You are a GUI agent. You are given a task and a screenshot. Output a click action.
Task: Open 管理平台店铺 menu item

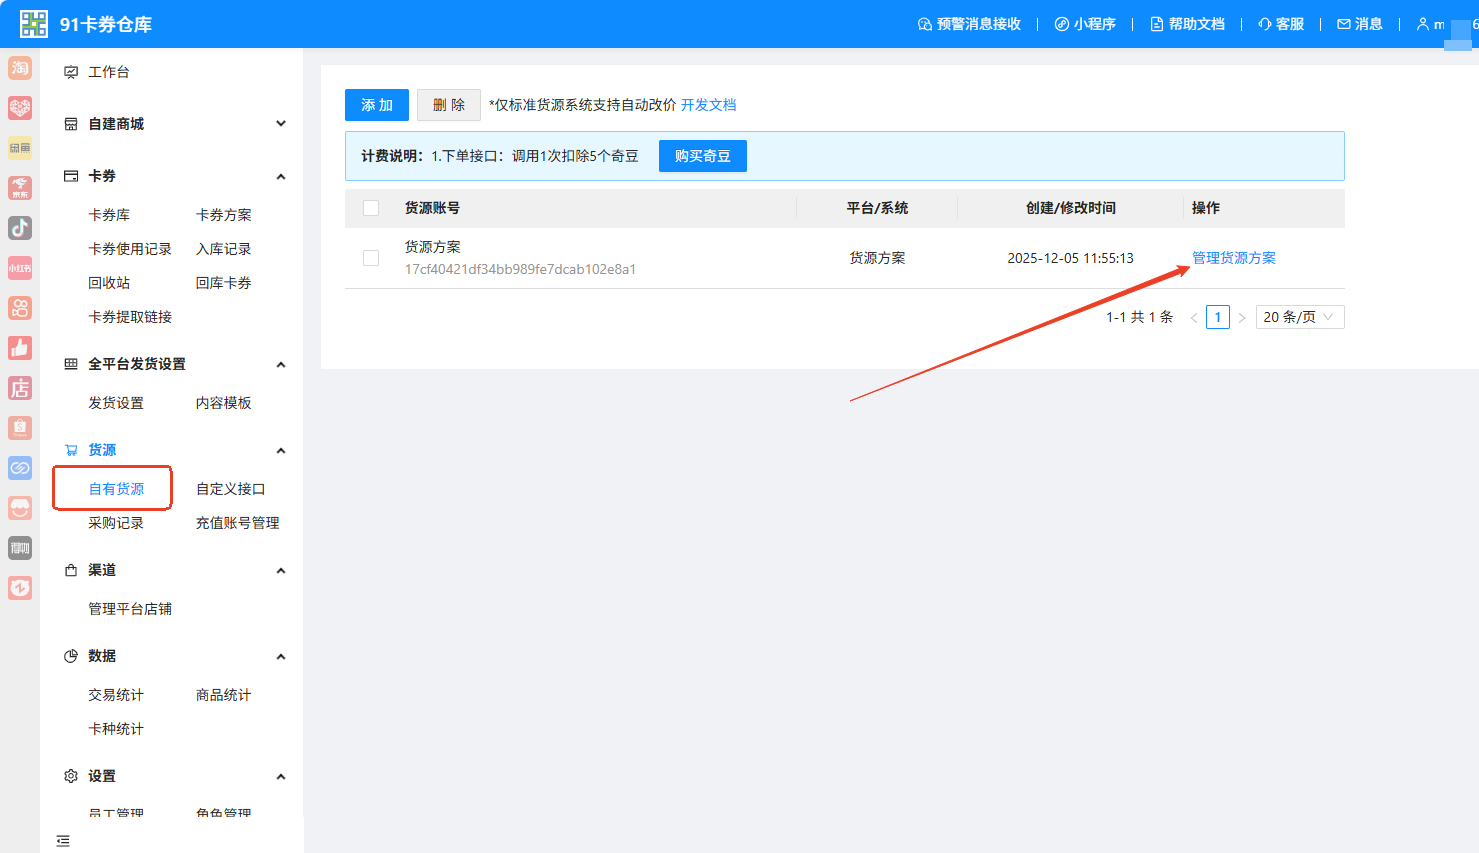click(x=130, y=609)
